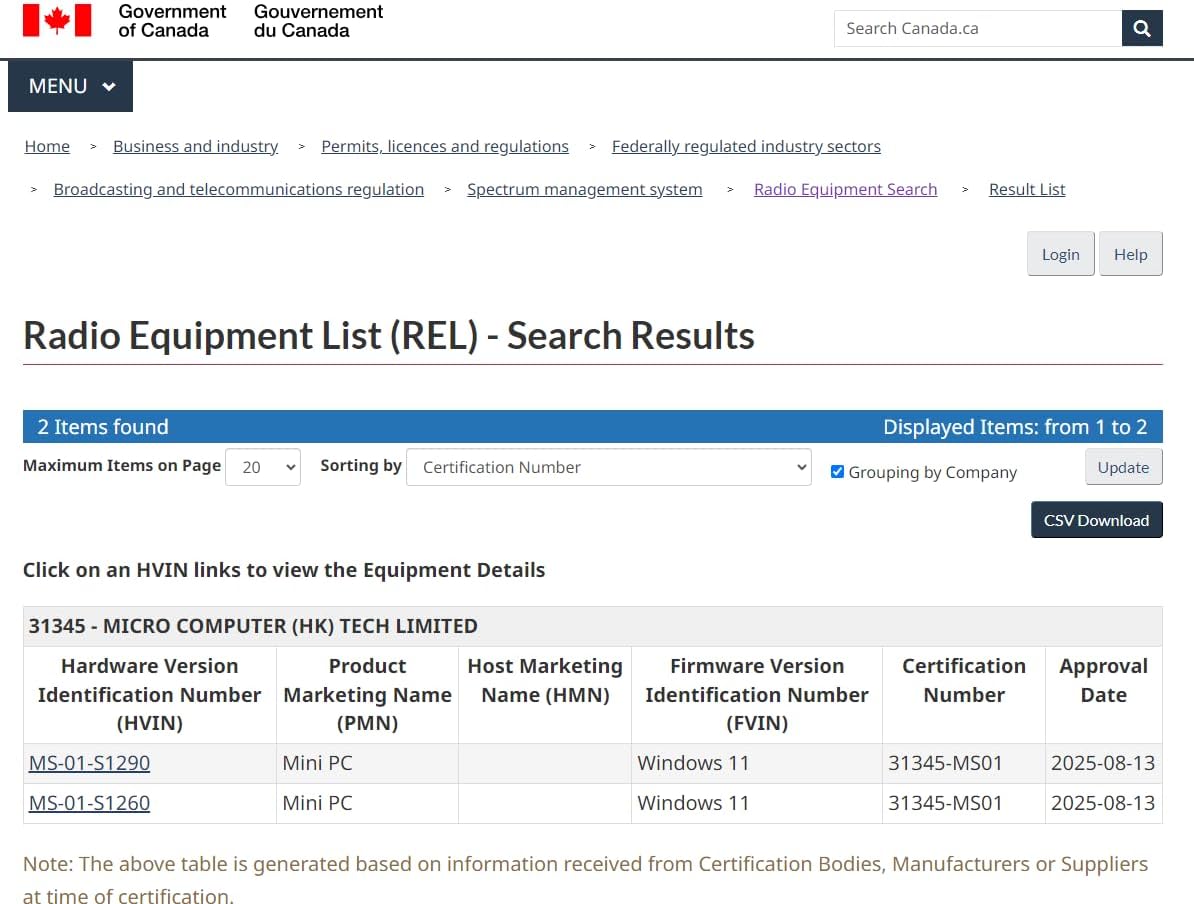The width and height of the screenshot is (1194, 904).
Task: Open the Sorting by dropdown
Action: click(x=608, y=467)
